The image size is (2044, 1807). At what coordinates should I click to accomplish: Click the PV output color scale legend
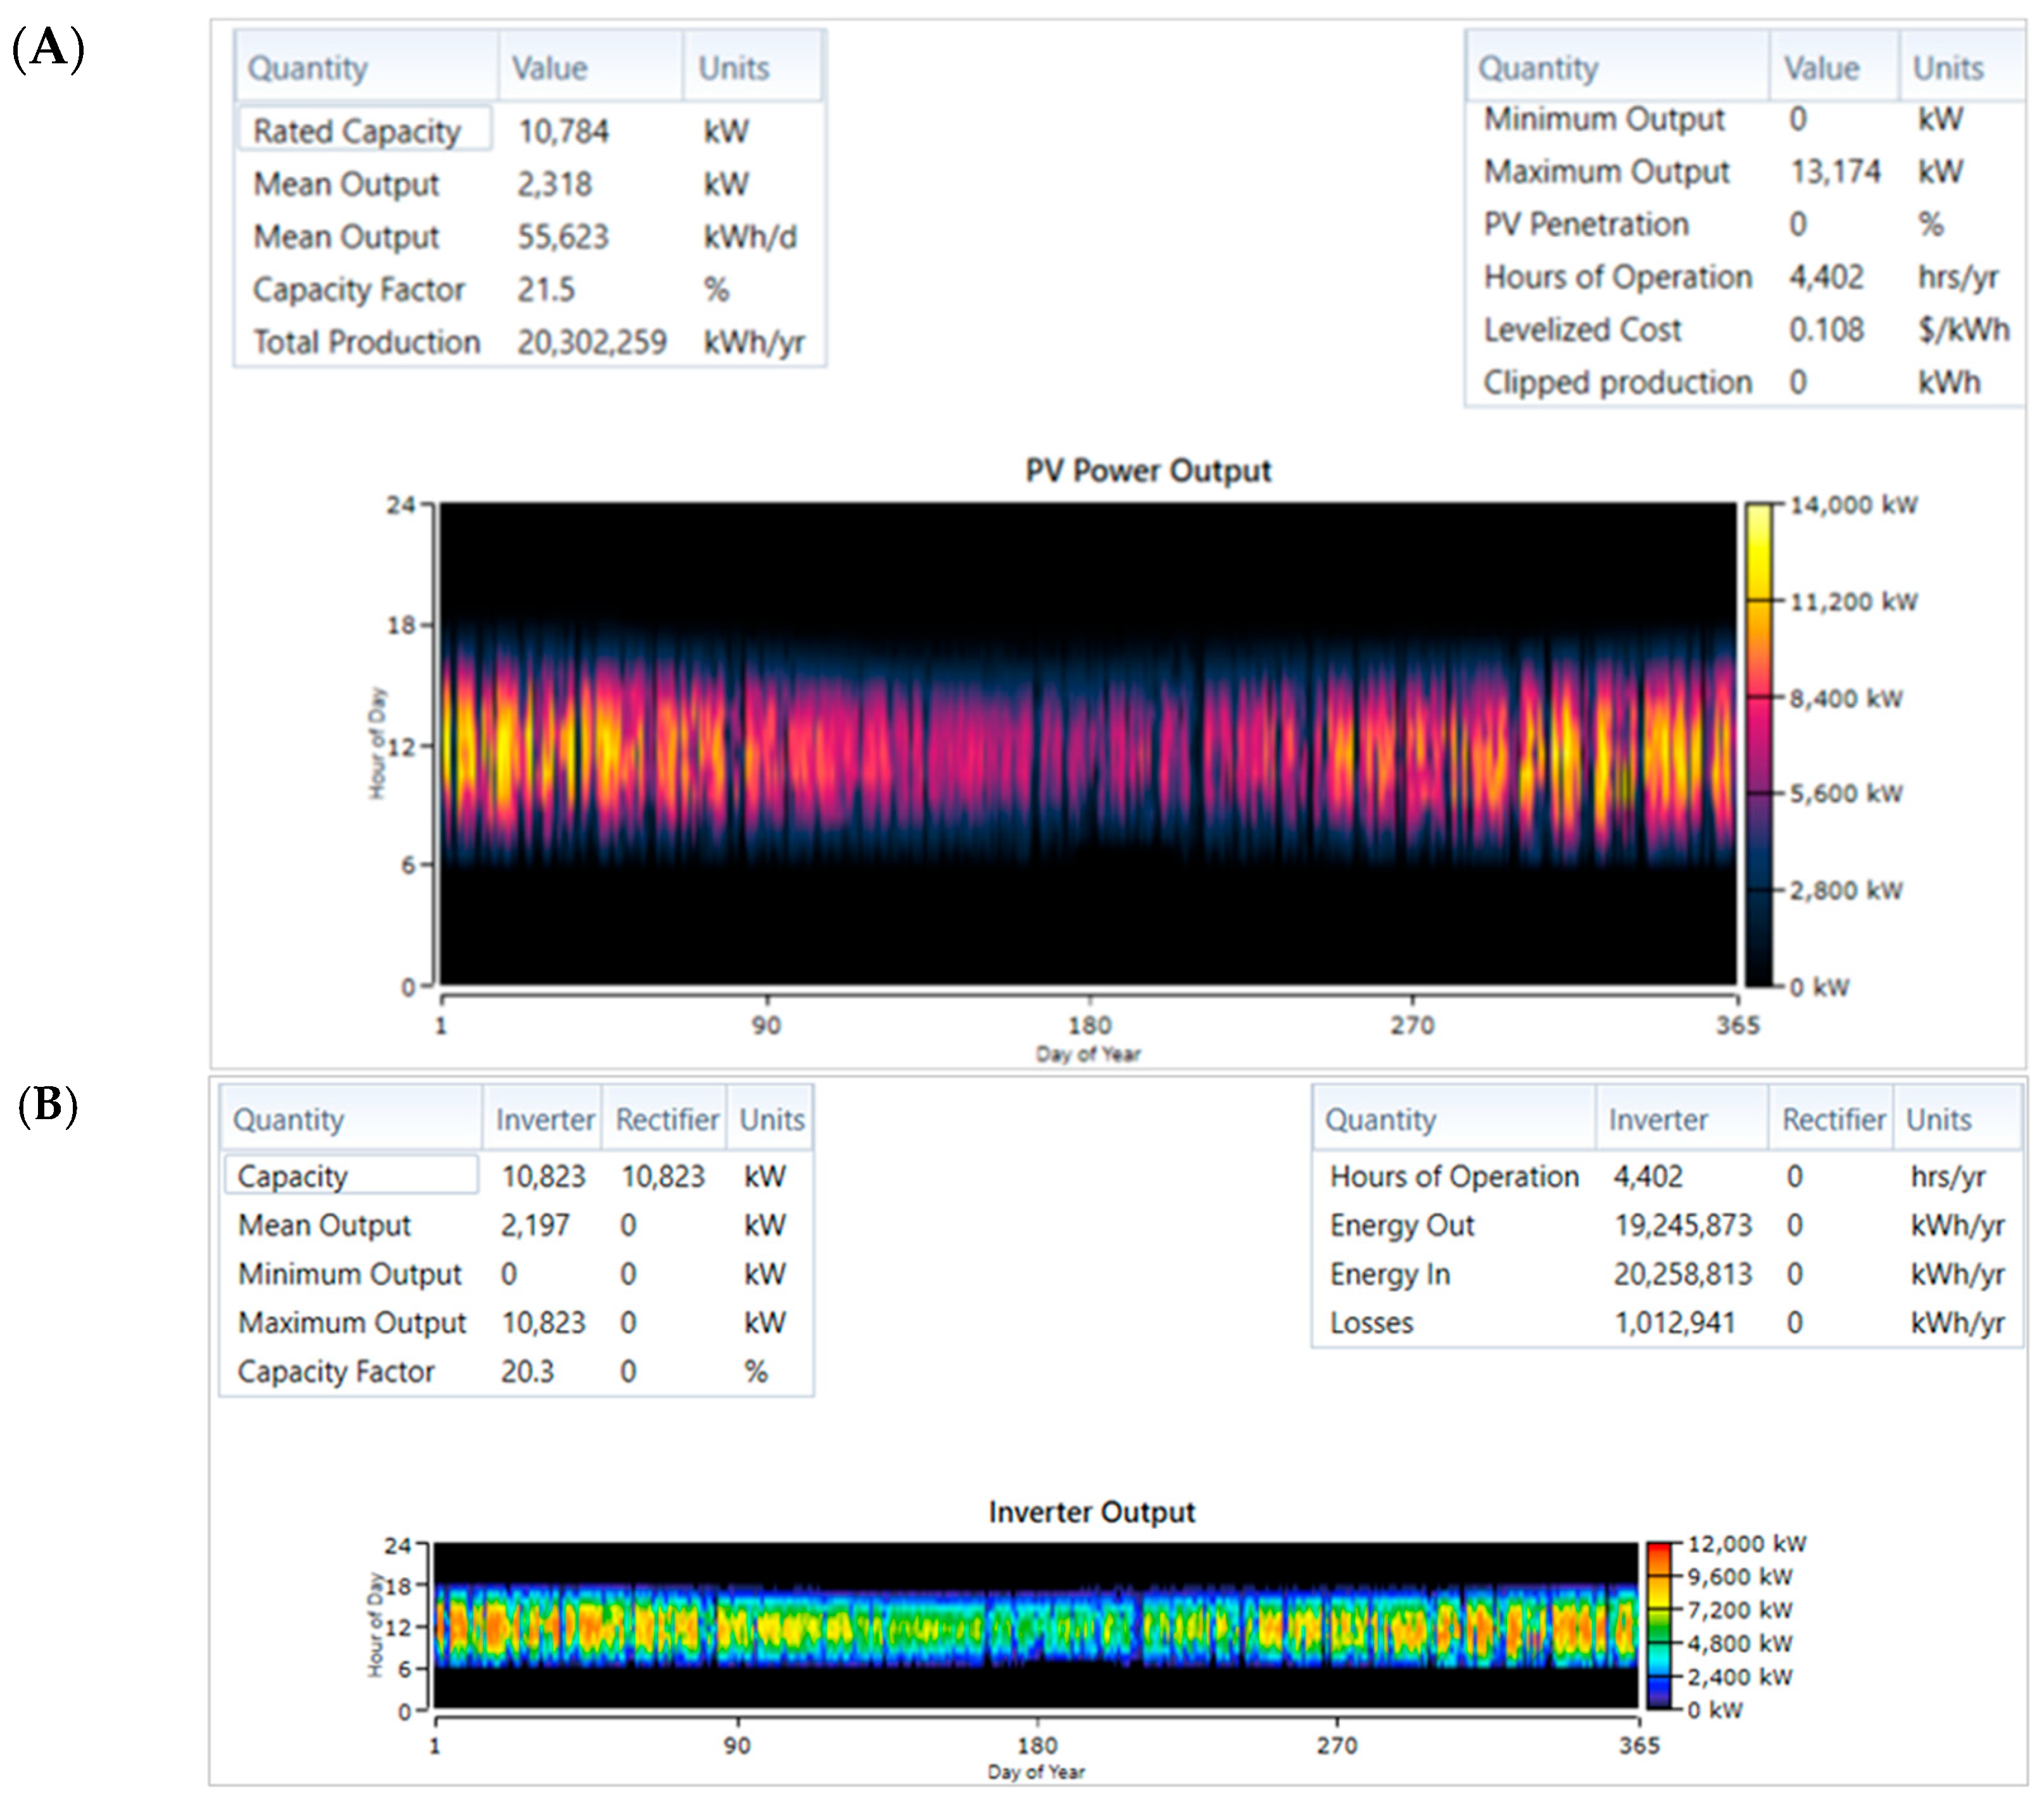[1759, 744]
